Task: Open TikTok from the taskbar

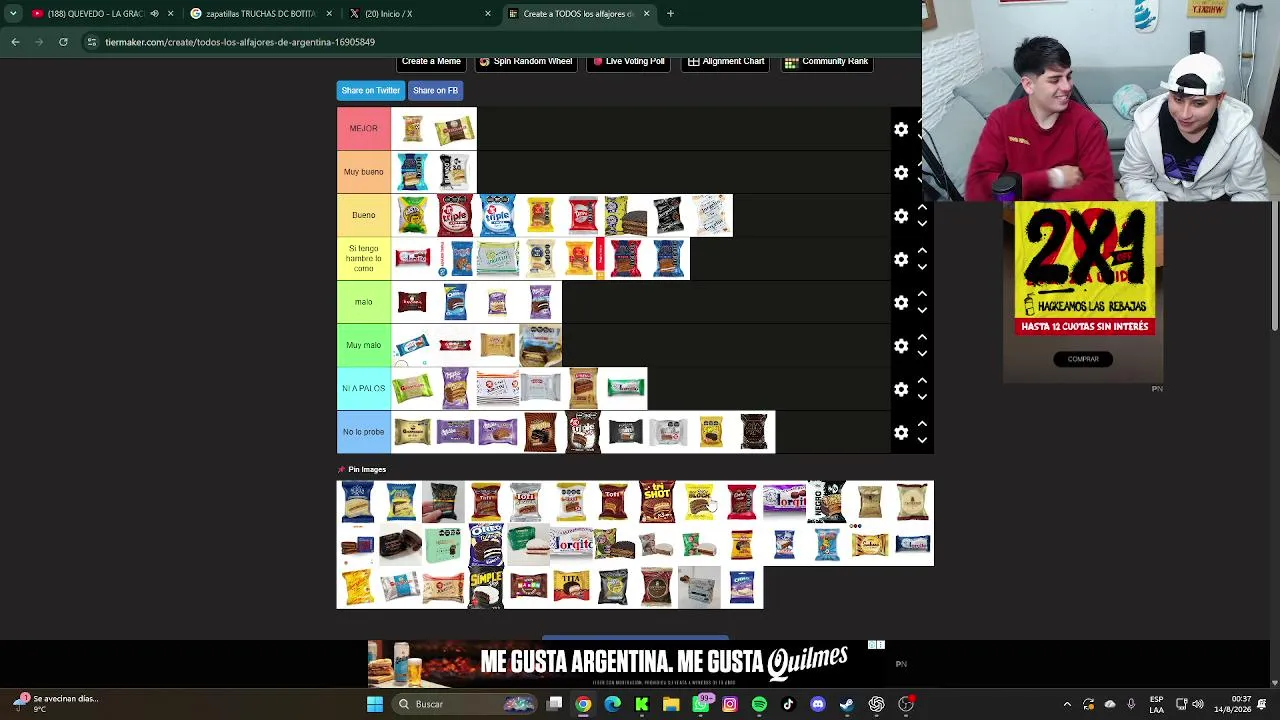Action: (788, 704)
